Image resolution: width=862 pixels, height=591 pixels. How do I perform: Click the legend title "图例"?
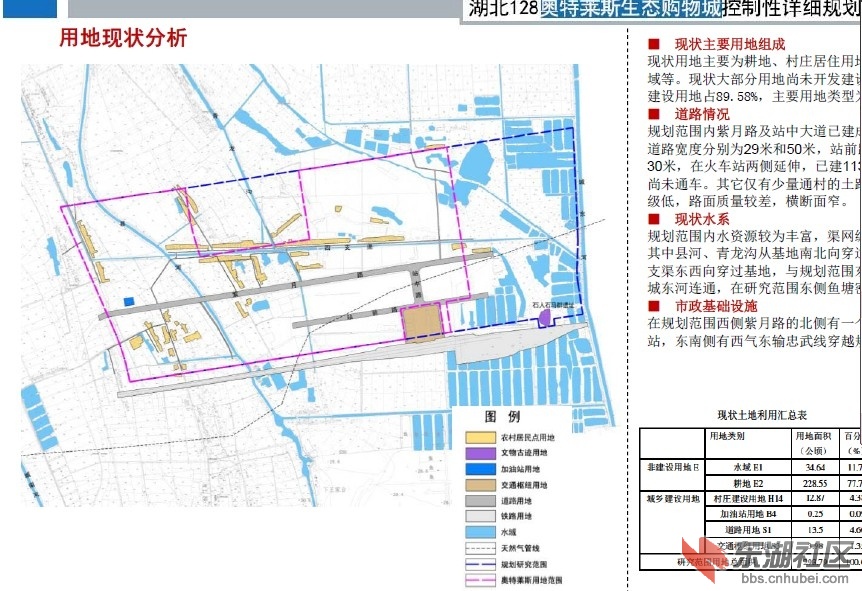[x=502, y=416]
